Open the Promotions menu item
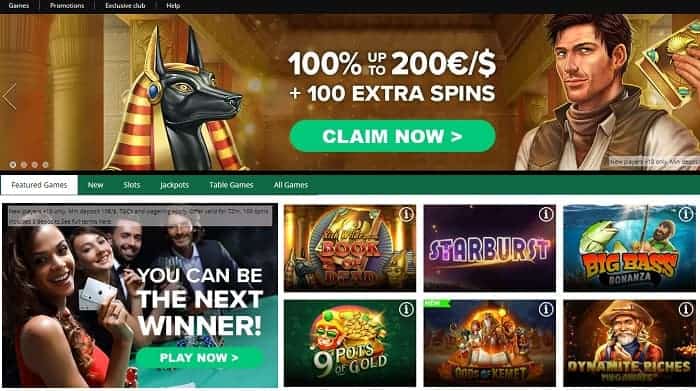Screen dimensions: 700x391 (x=67, y=5)
